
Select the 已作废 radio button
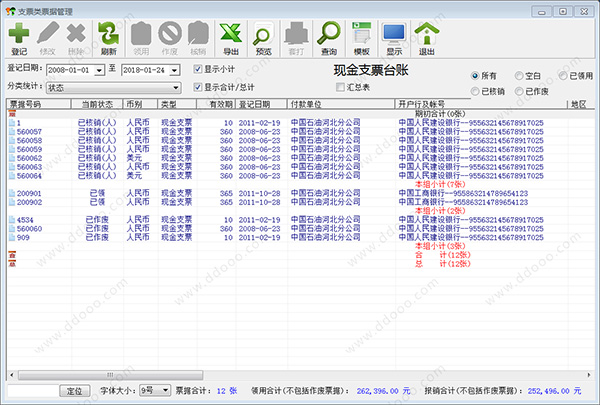pos(519,91)
